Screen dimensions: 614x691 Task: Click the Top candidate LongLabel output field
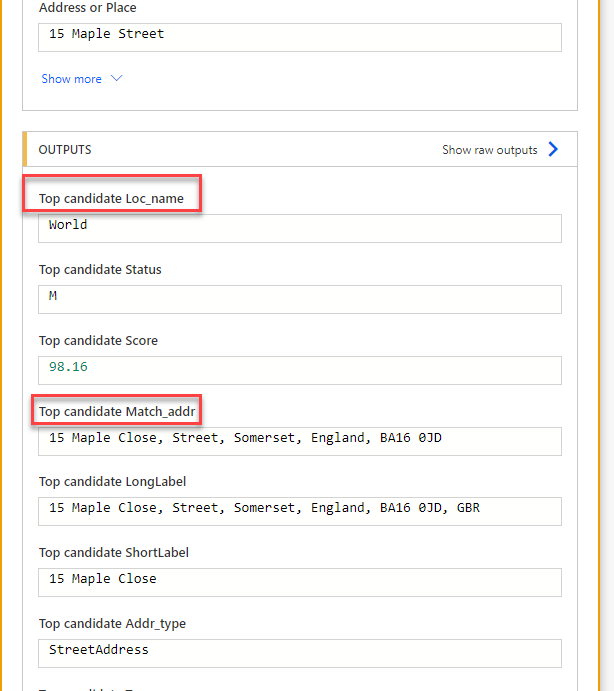(x=300, y=510)
